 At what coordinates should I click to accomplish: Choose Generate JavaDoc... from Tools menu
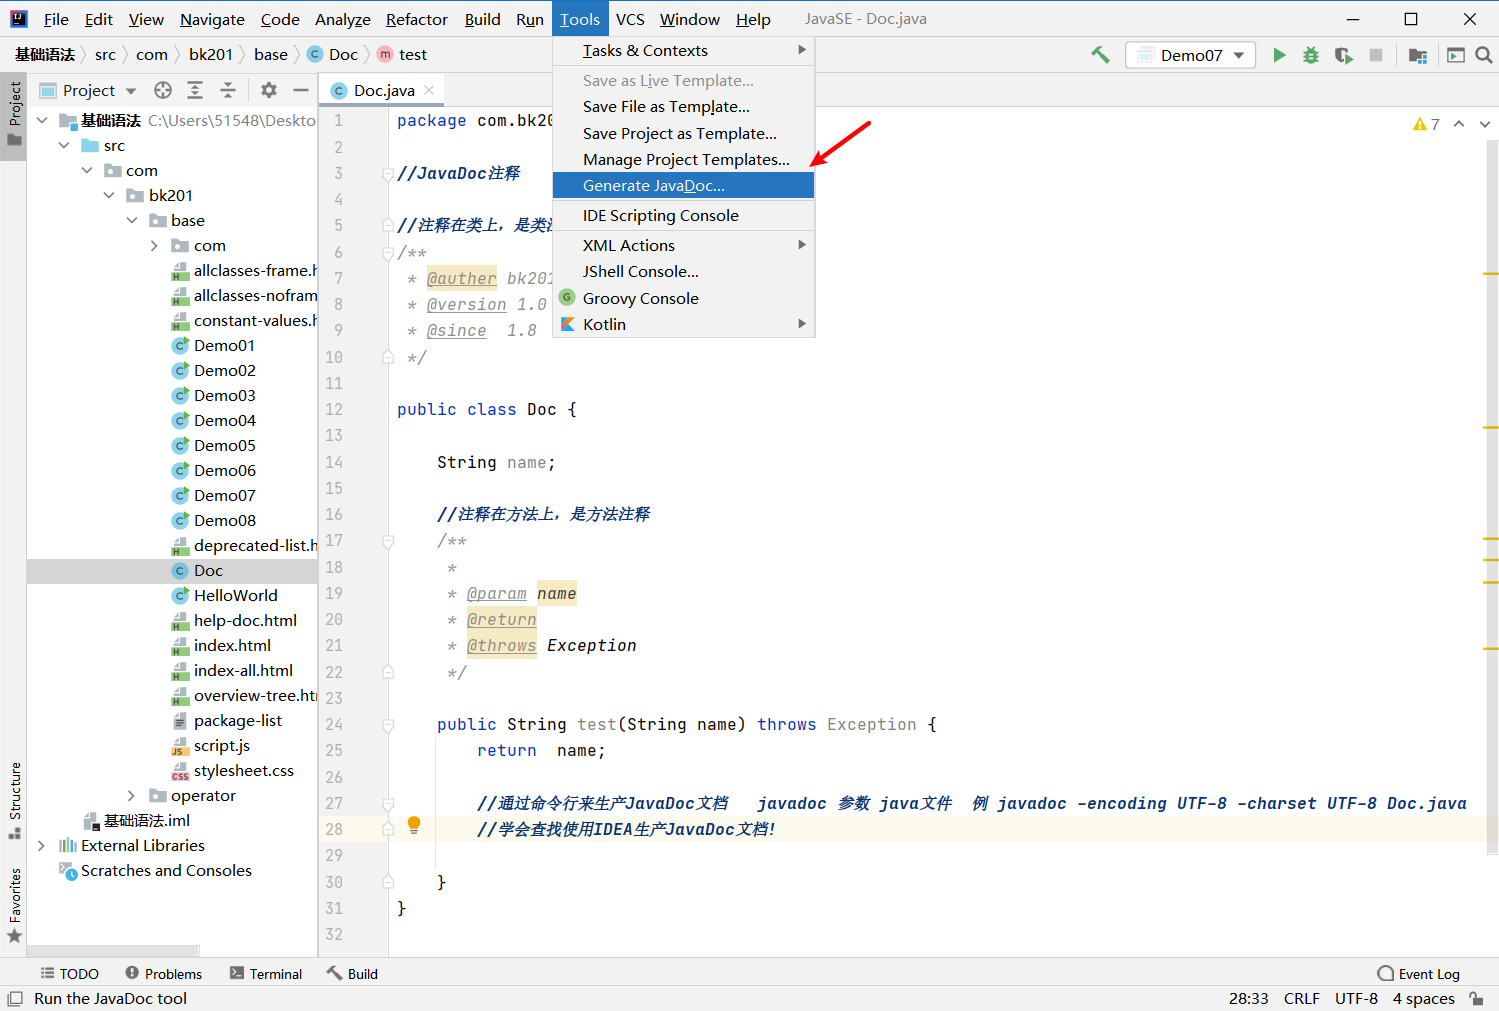684,185
